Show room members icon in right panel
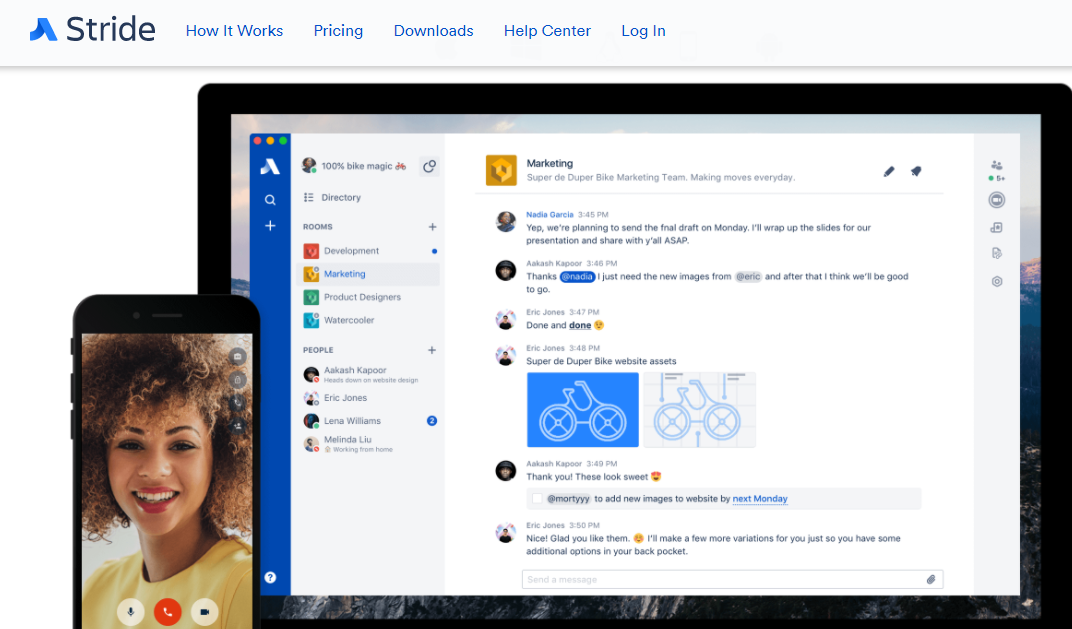 coord(997,165)
